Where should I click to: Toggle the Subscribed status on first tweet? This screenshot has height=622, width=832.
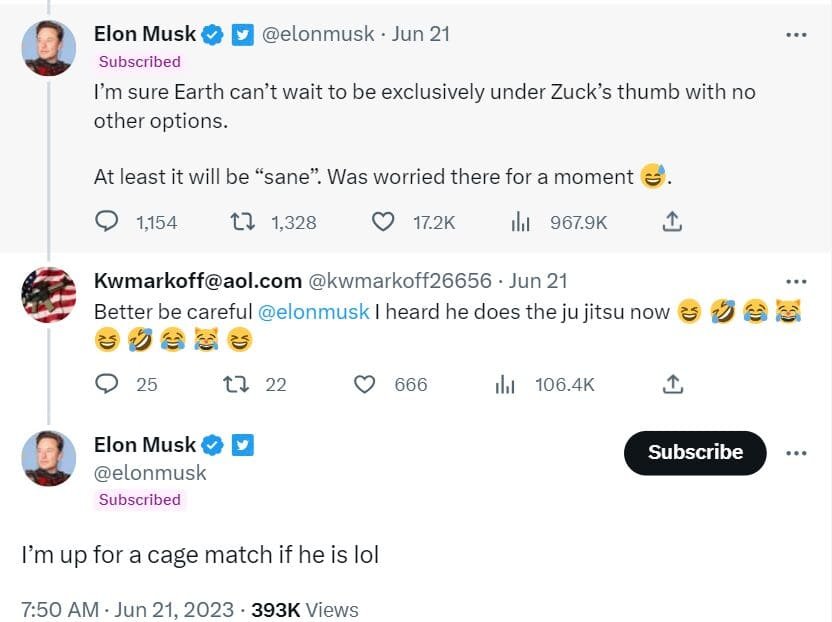coord(139,61)
